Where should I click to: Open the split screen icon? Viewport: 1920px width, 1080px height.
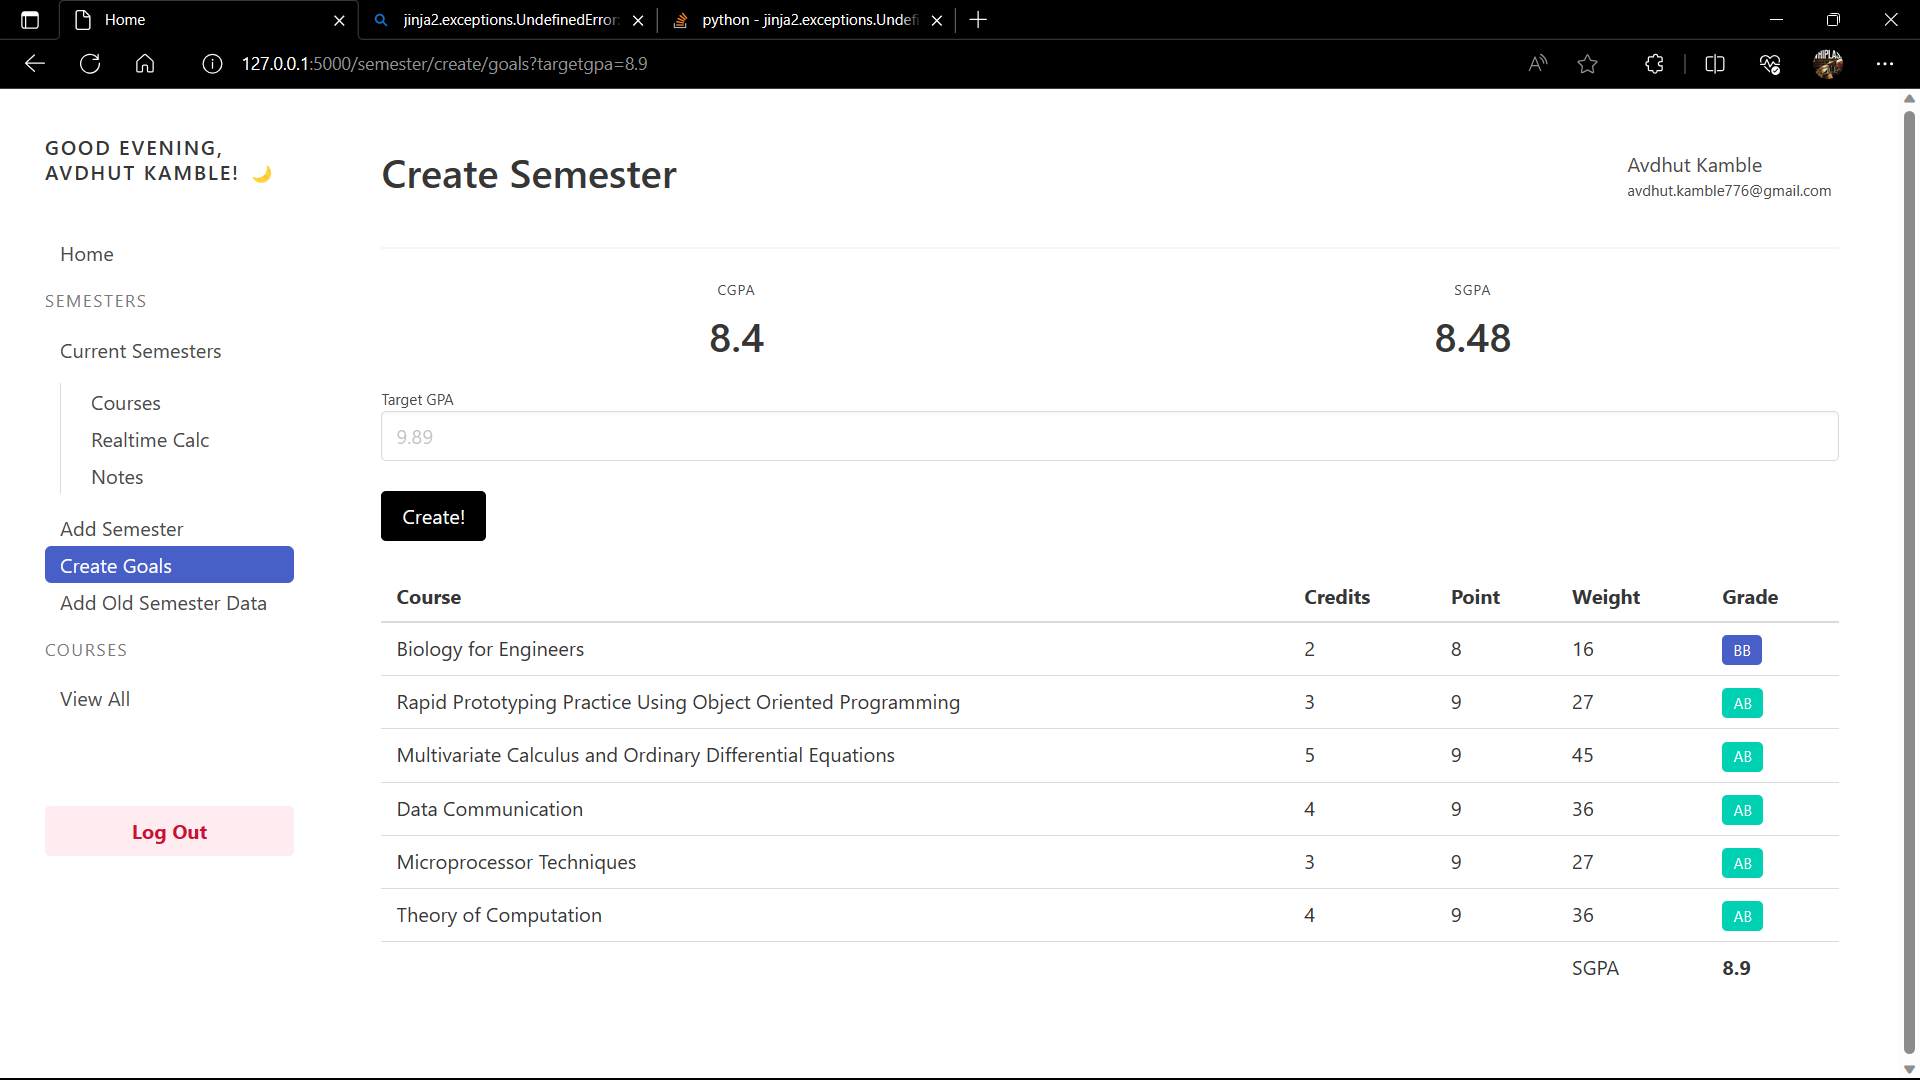pos(1715,63)
